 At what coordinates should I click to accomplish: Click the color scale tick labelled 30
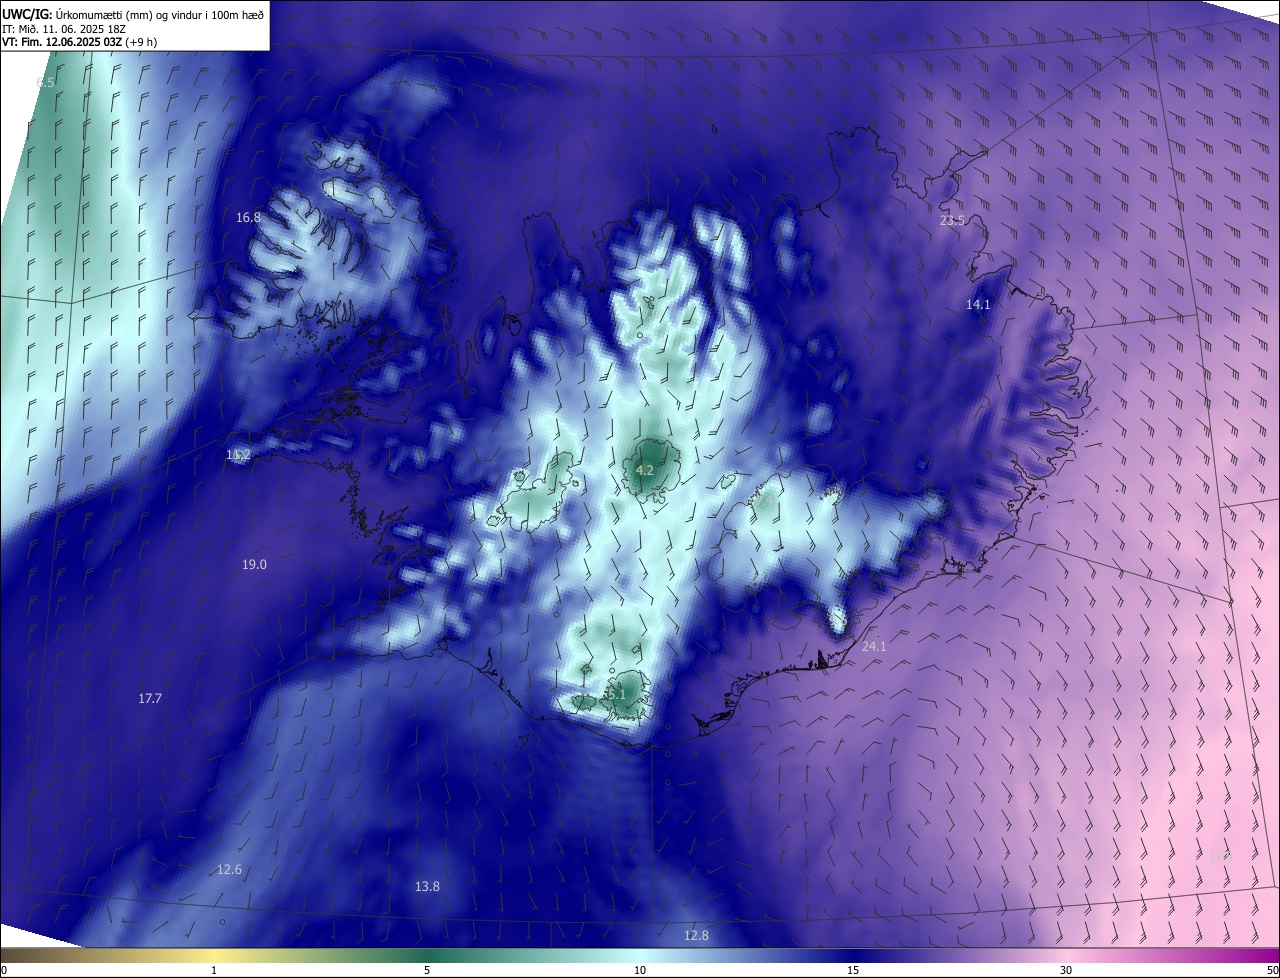click(1066, 970)
